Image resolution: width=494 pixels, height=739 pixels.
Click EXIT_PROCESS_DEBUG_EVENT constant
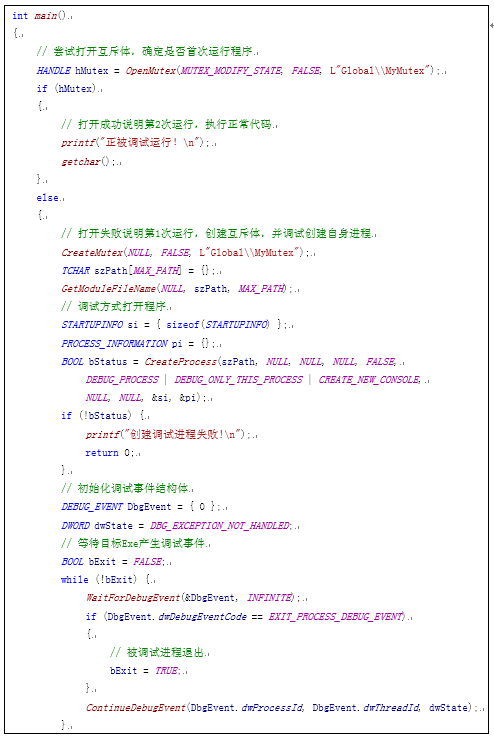[x=336, y=616]
